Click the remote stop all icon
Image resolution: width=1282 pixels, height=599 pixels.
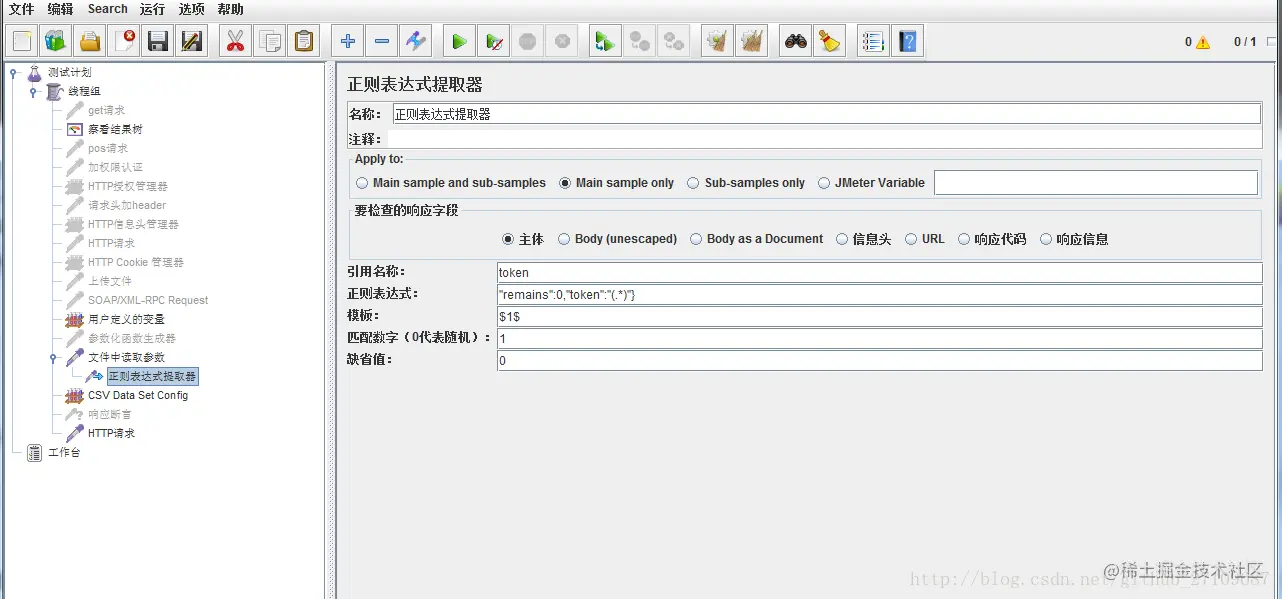point(640,41)
